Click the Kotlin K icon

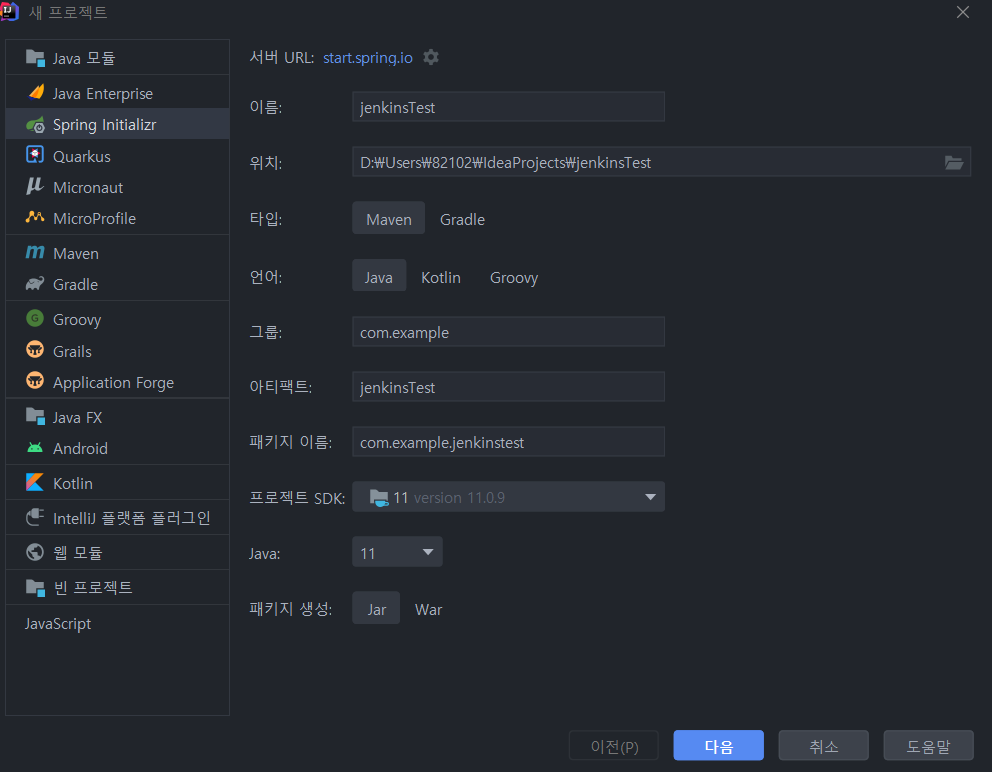click(x=35, y=482)
